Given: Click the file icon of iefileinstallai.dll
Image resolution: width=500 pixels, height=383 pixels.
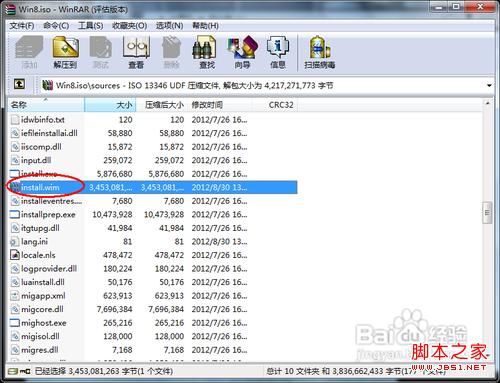Looking at the screenshot, I should pyautogui.click(x=15, y=133).
